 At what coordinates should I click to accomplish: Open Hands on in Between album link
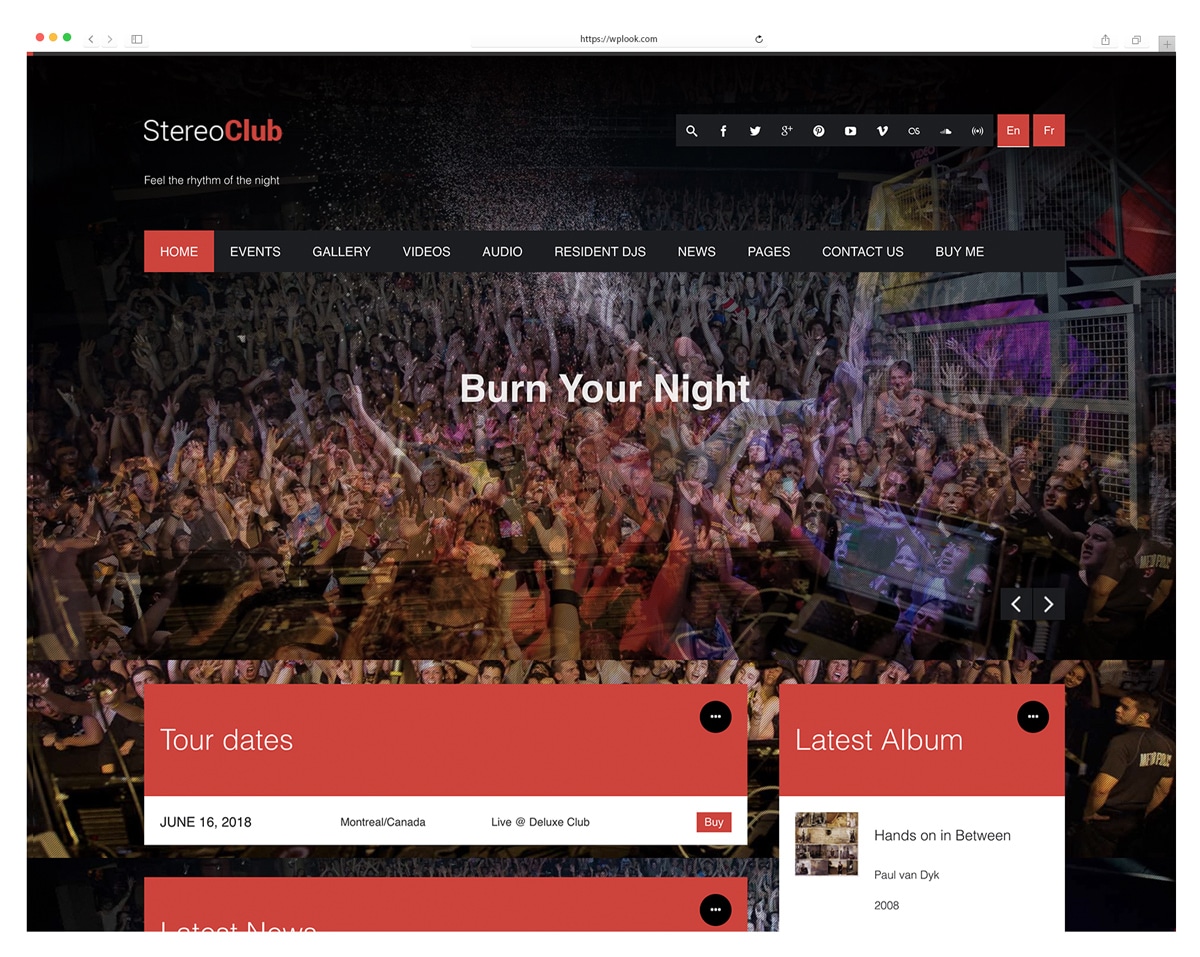942,835
